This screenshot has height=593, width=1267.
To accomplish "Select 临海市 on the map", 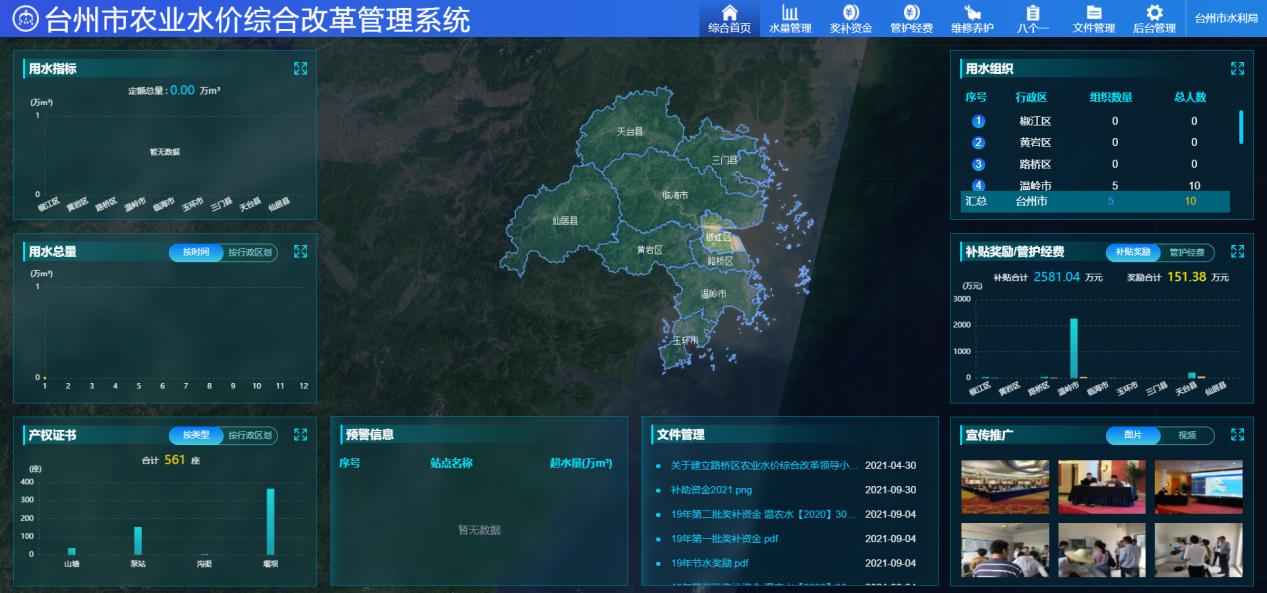I will pos(675,195).
